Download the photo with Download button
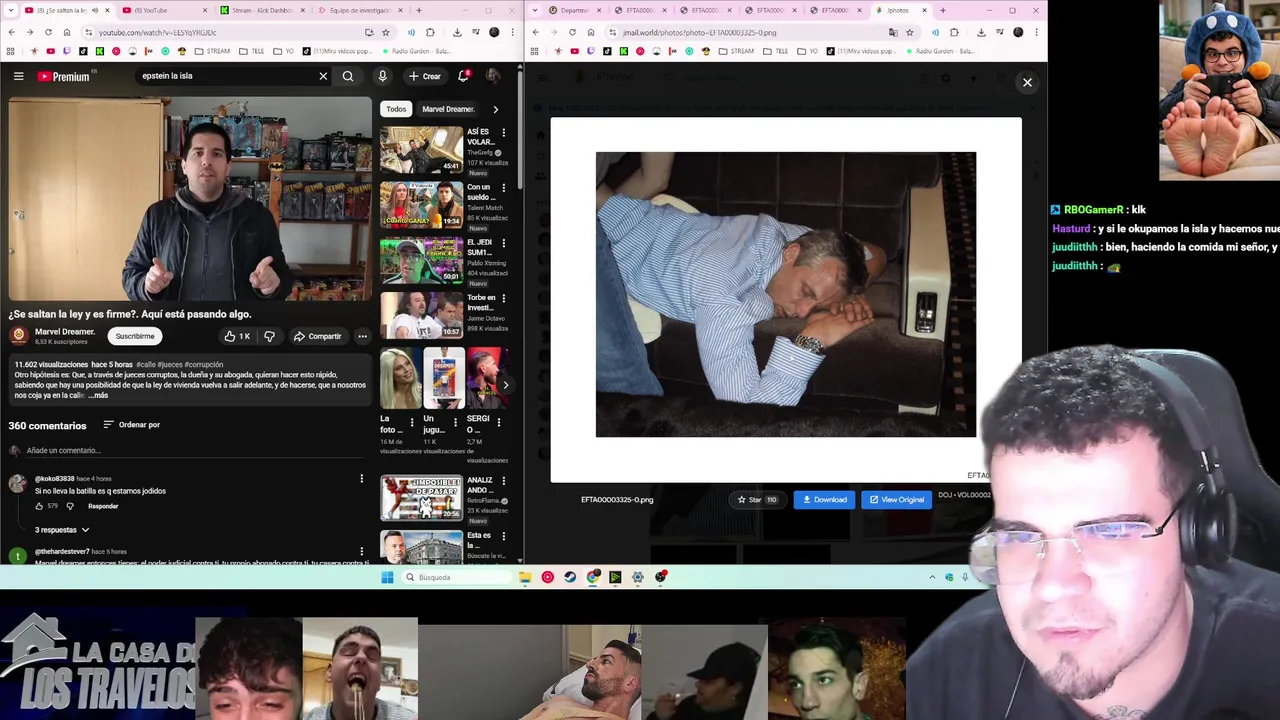Image resolution: width=1280 pixels, height=720 pixels. click(x=824, y=500)
